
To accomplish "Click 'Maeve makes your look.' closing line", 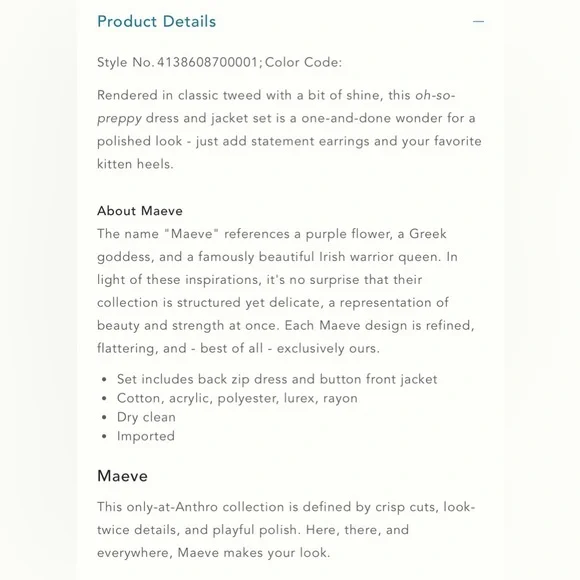I will (x=213, y=553).
